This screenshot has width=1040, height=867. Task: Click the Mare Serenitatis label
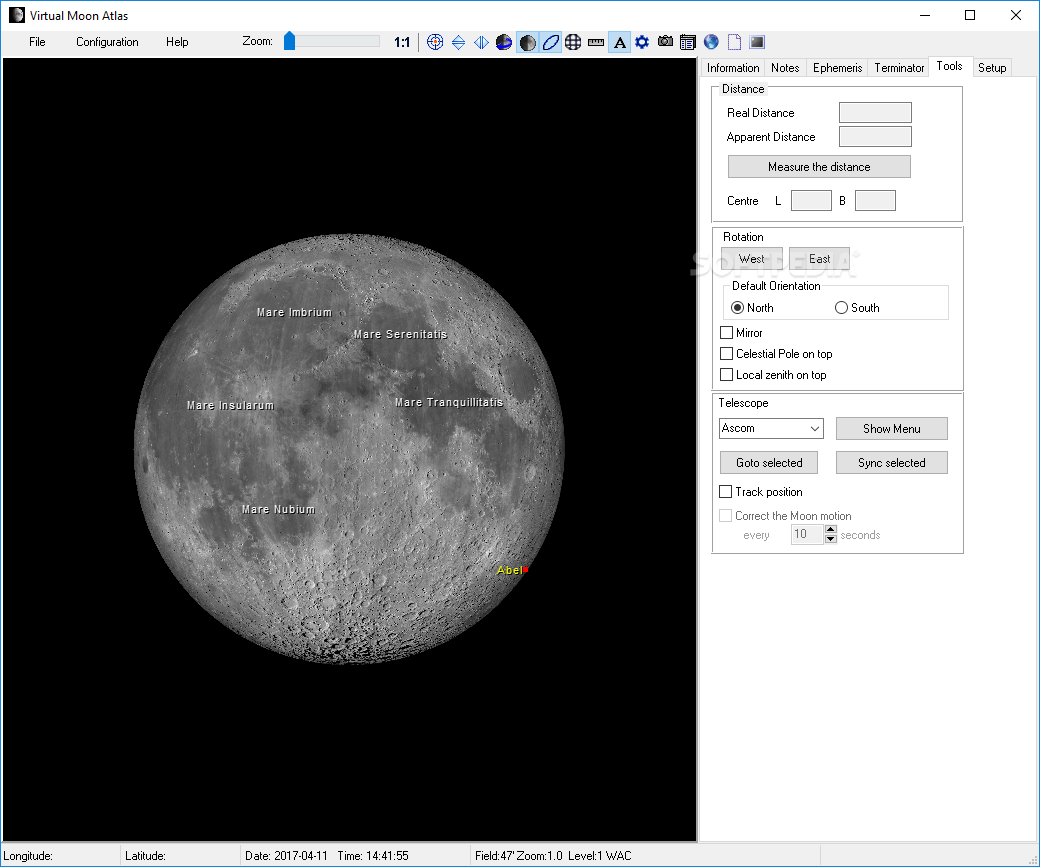401,334
